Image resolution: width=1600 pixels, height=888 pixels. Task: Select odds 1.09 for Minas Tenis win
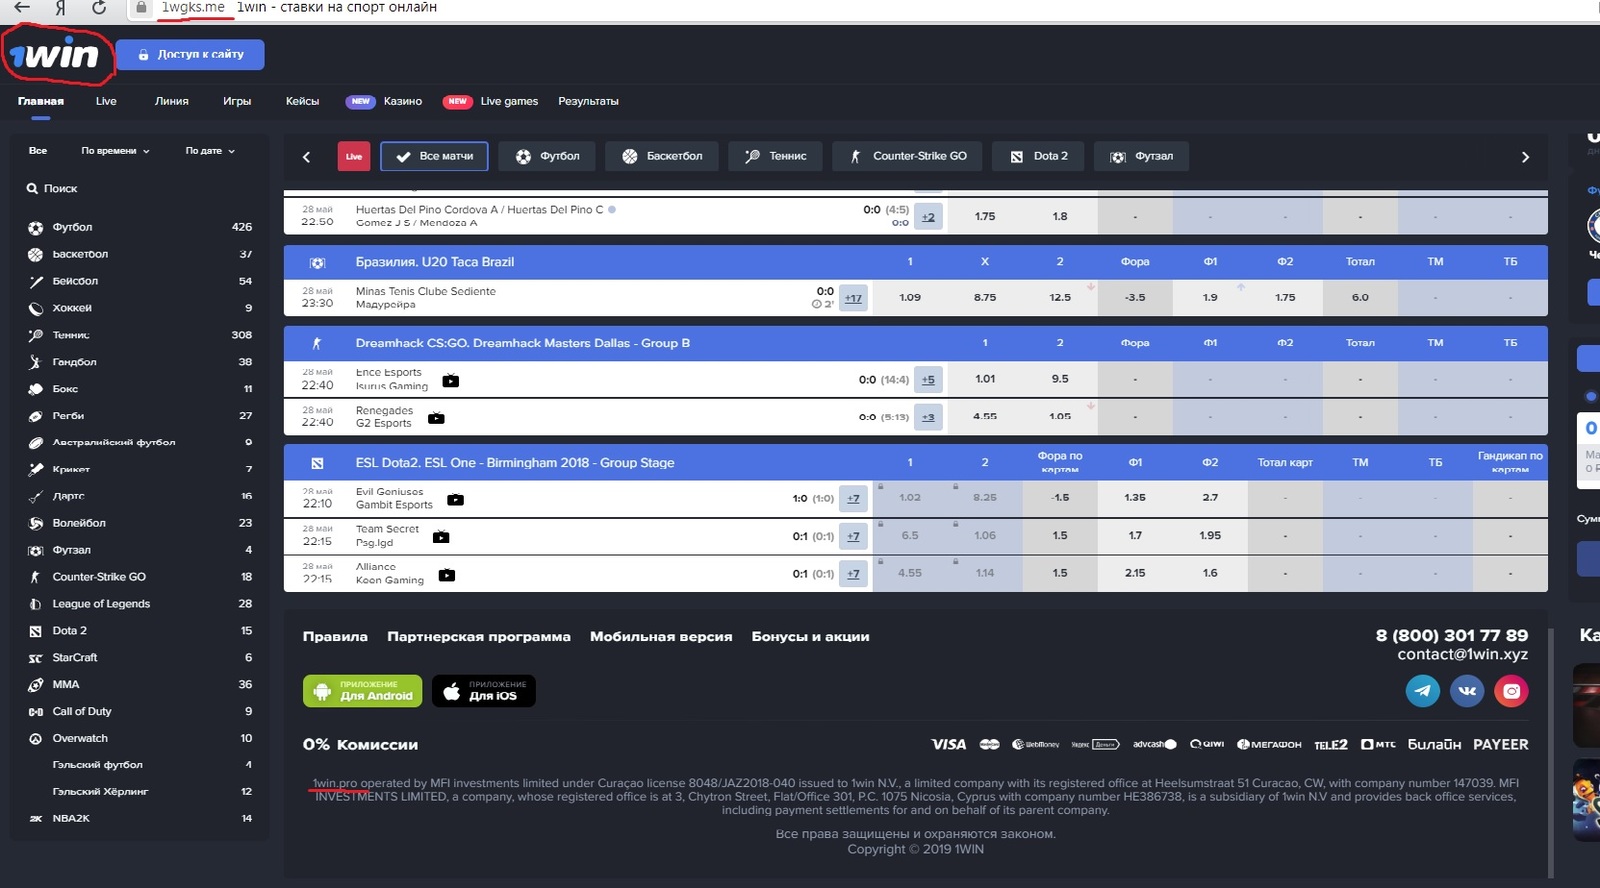coord(910,298)
